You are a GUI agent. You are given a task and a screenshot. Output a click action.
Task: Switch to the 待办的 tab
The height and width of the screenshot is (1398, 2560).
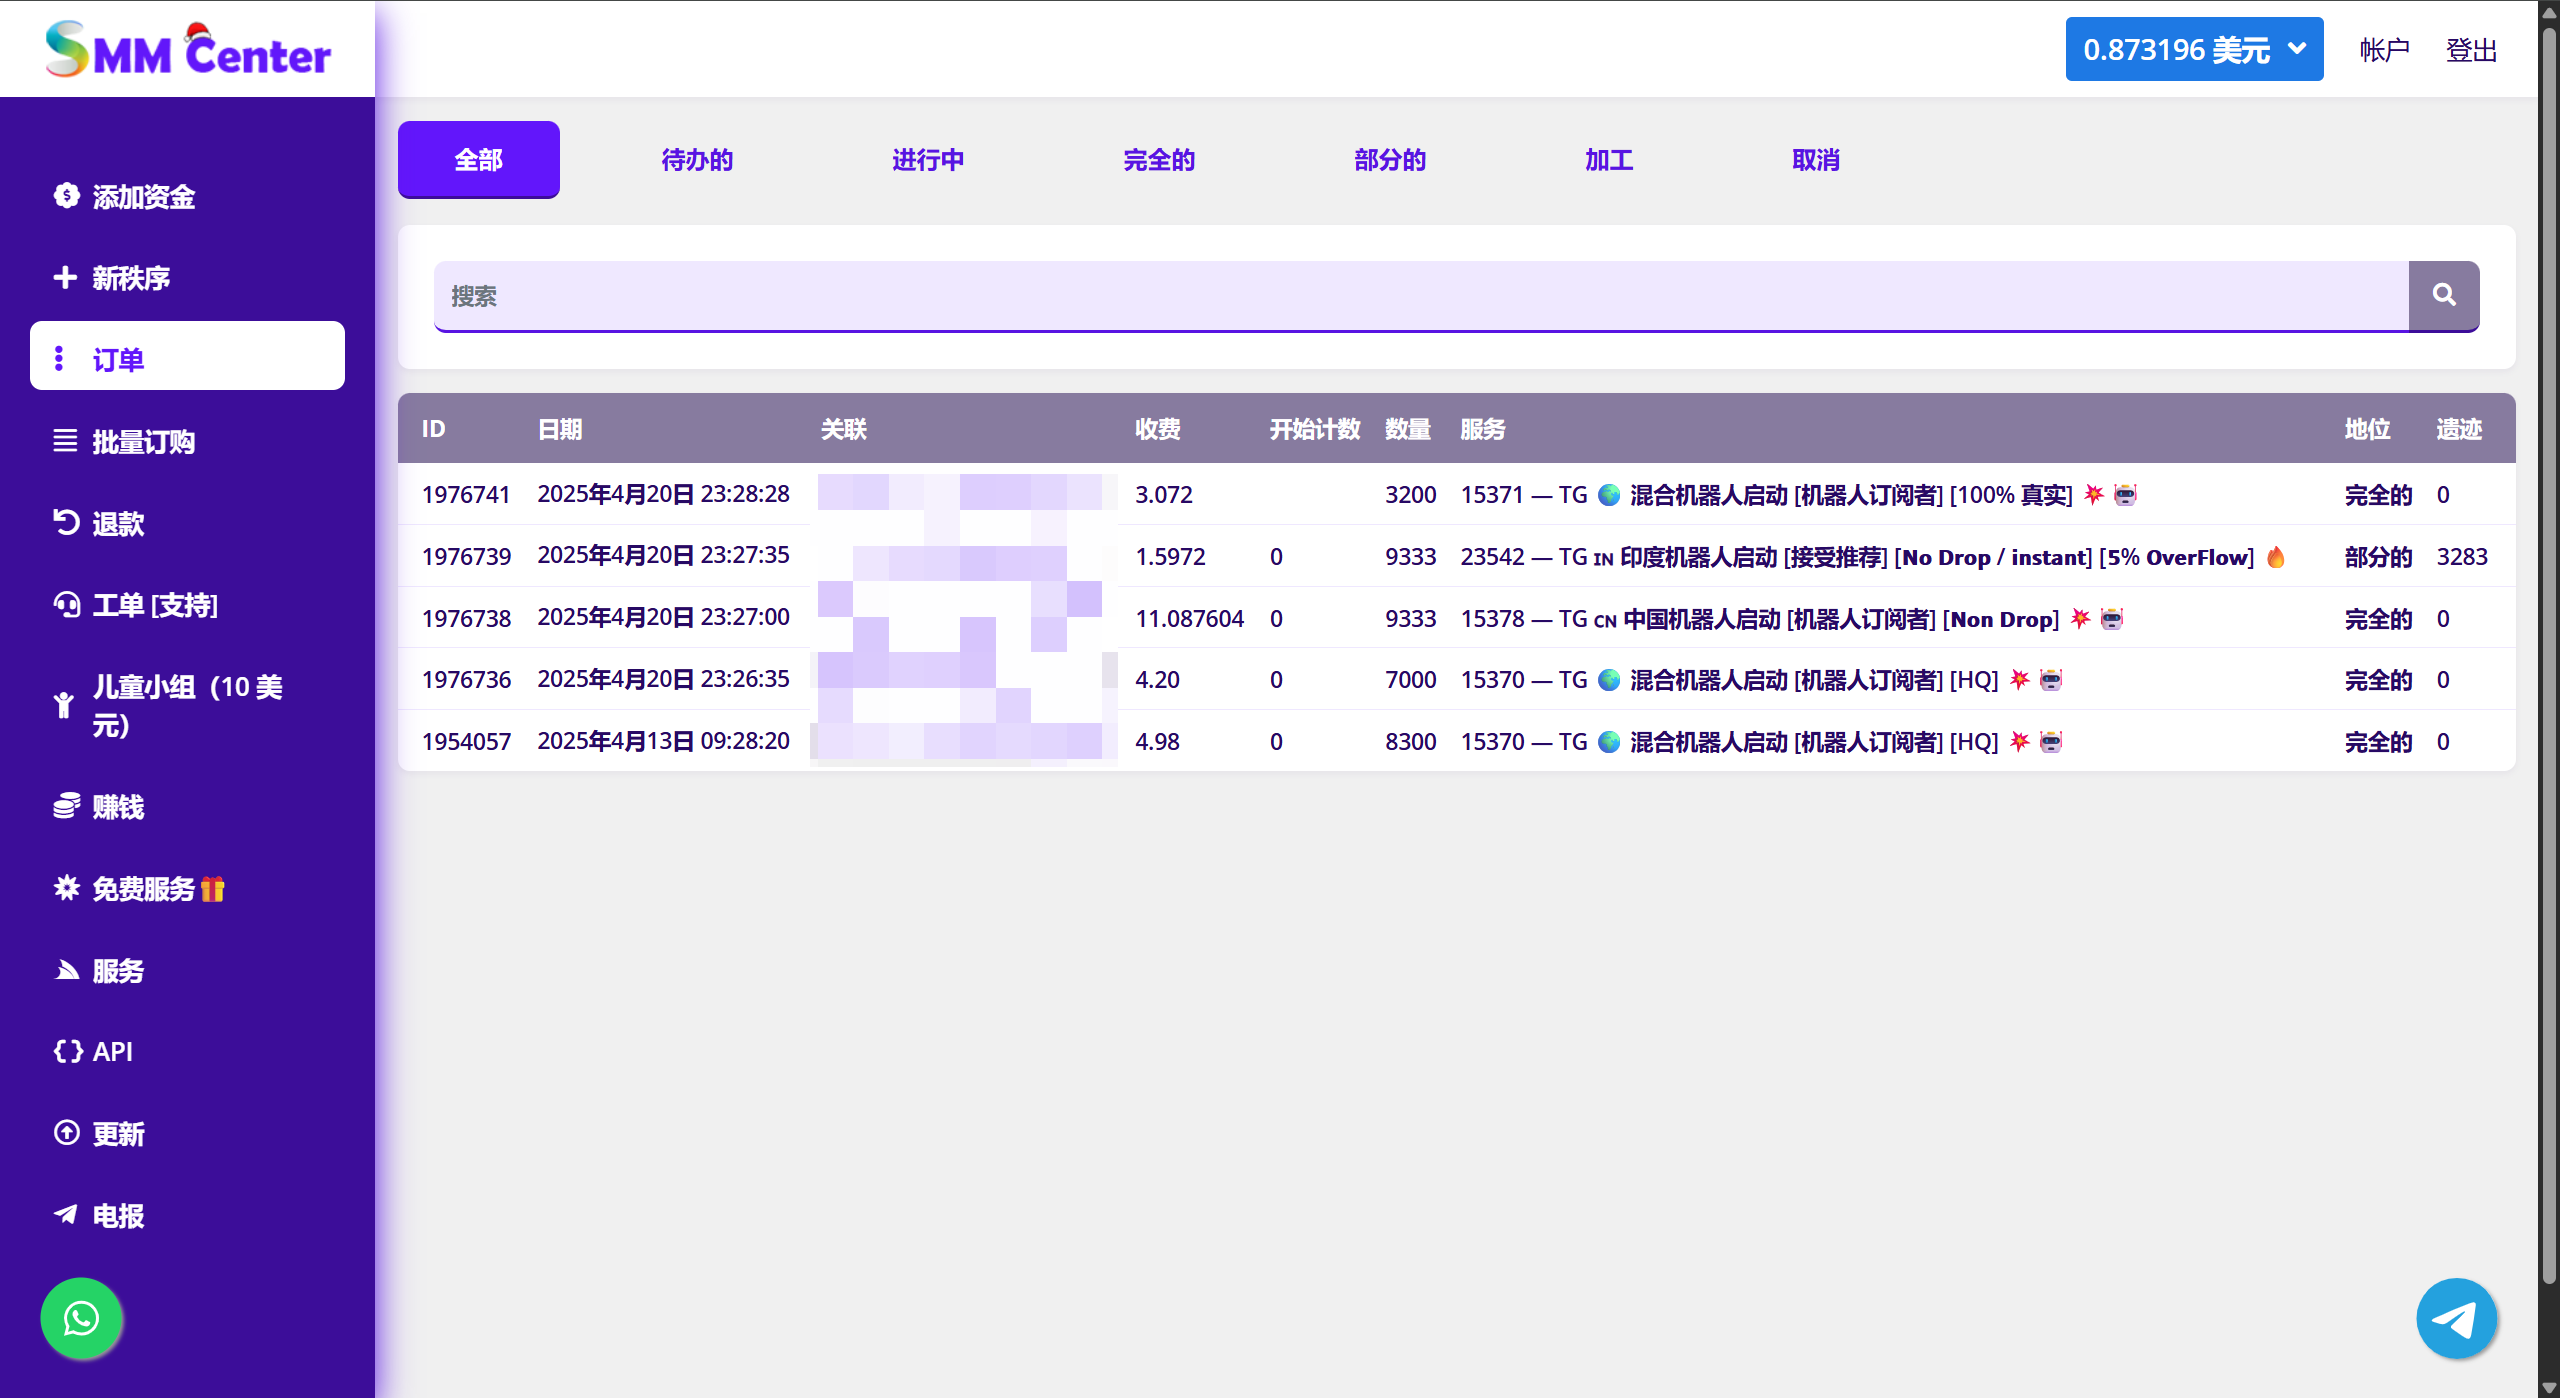pos(697,160)
